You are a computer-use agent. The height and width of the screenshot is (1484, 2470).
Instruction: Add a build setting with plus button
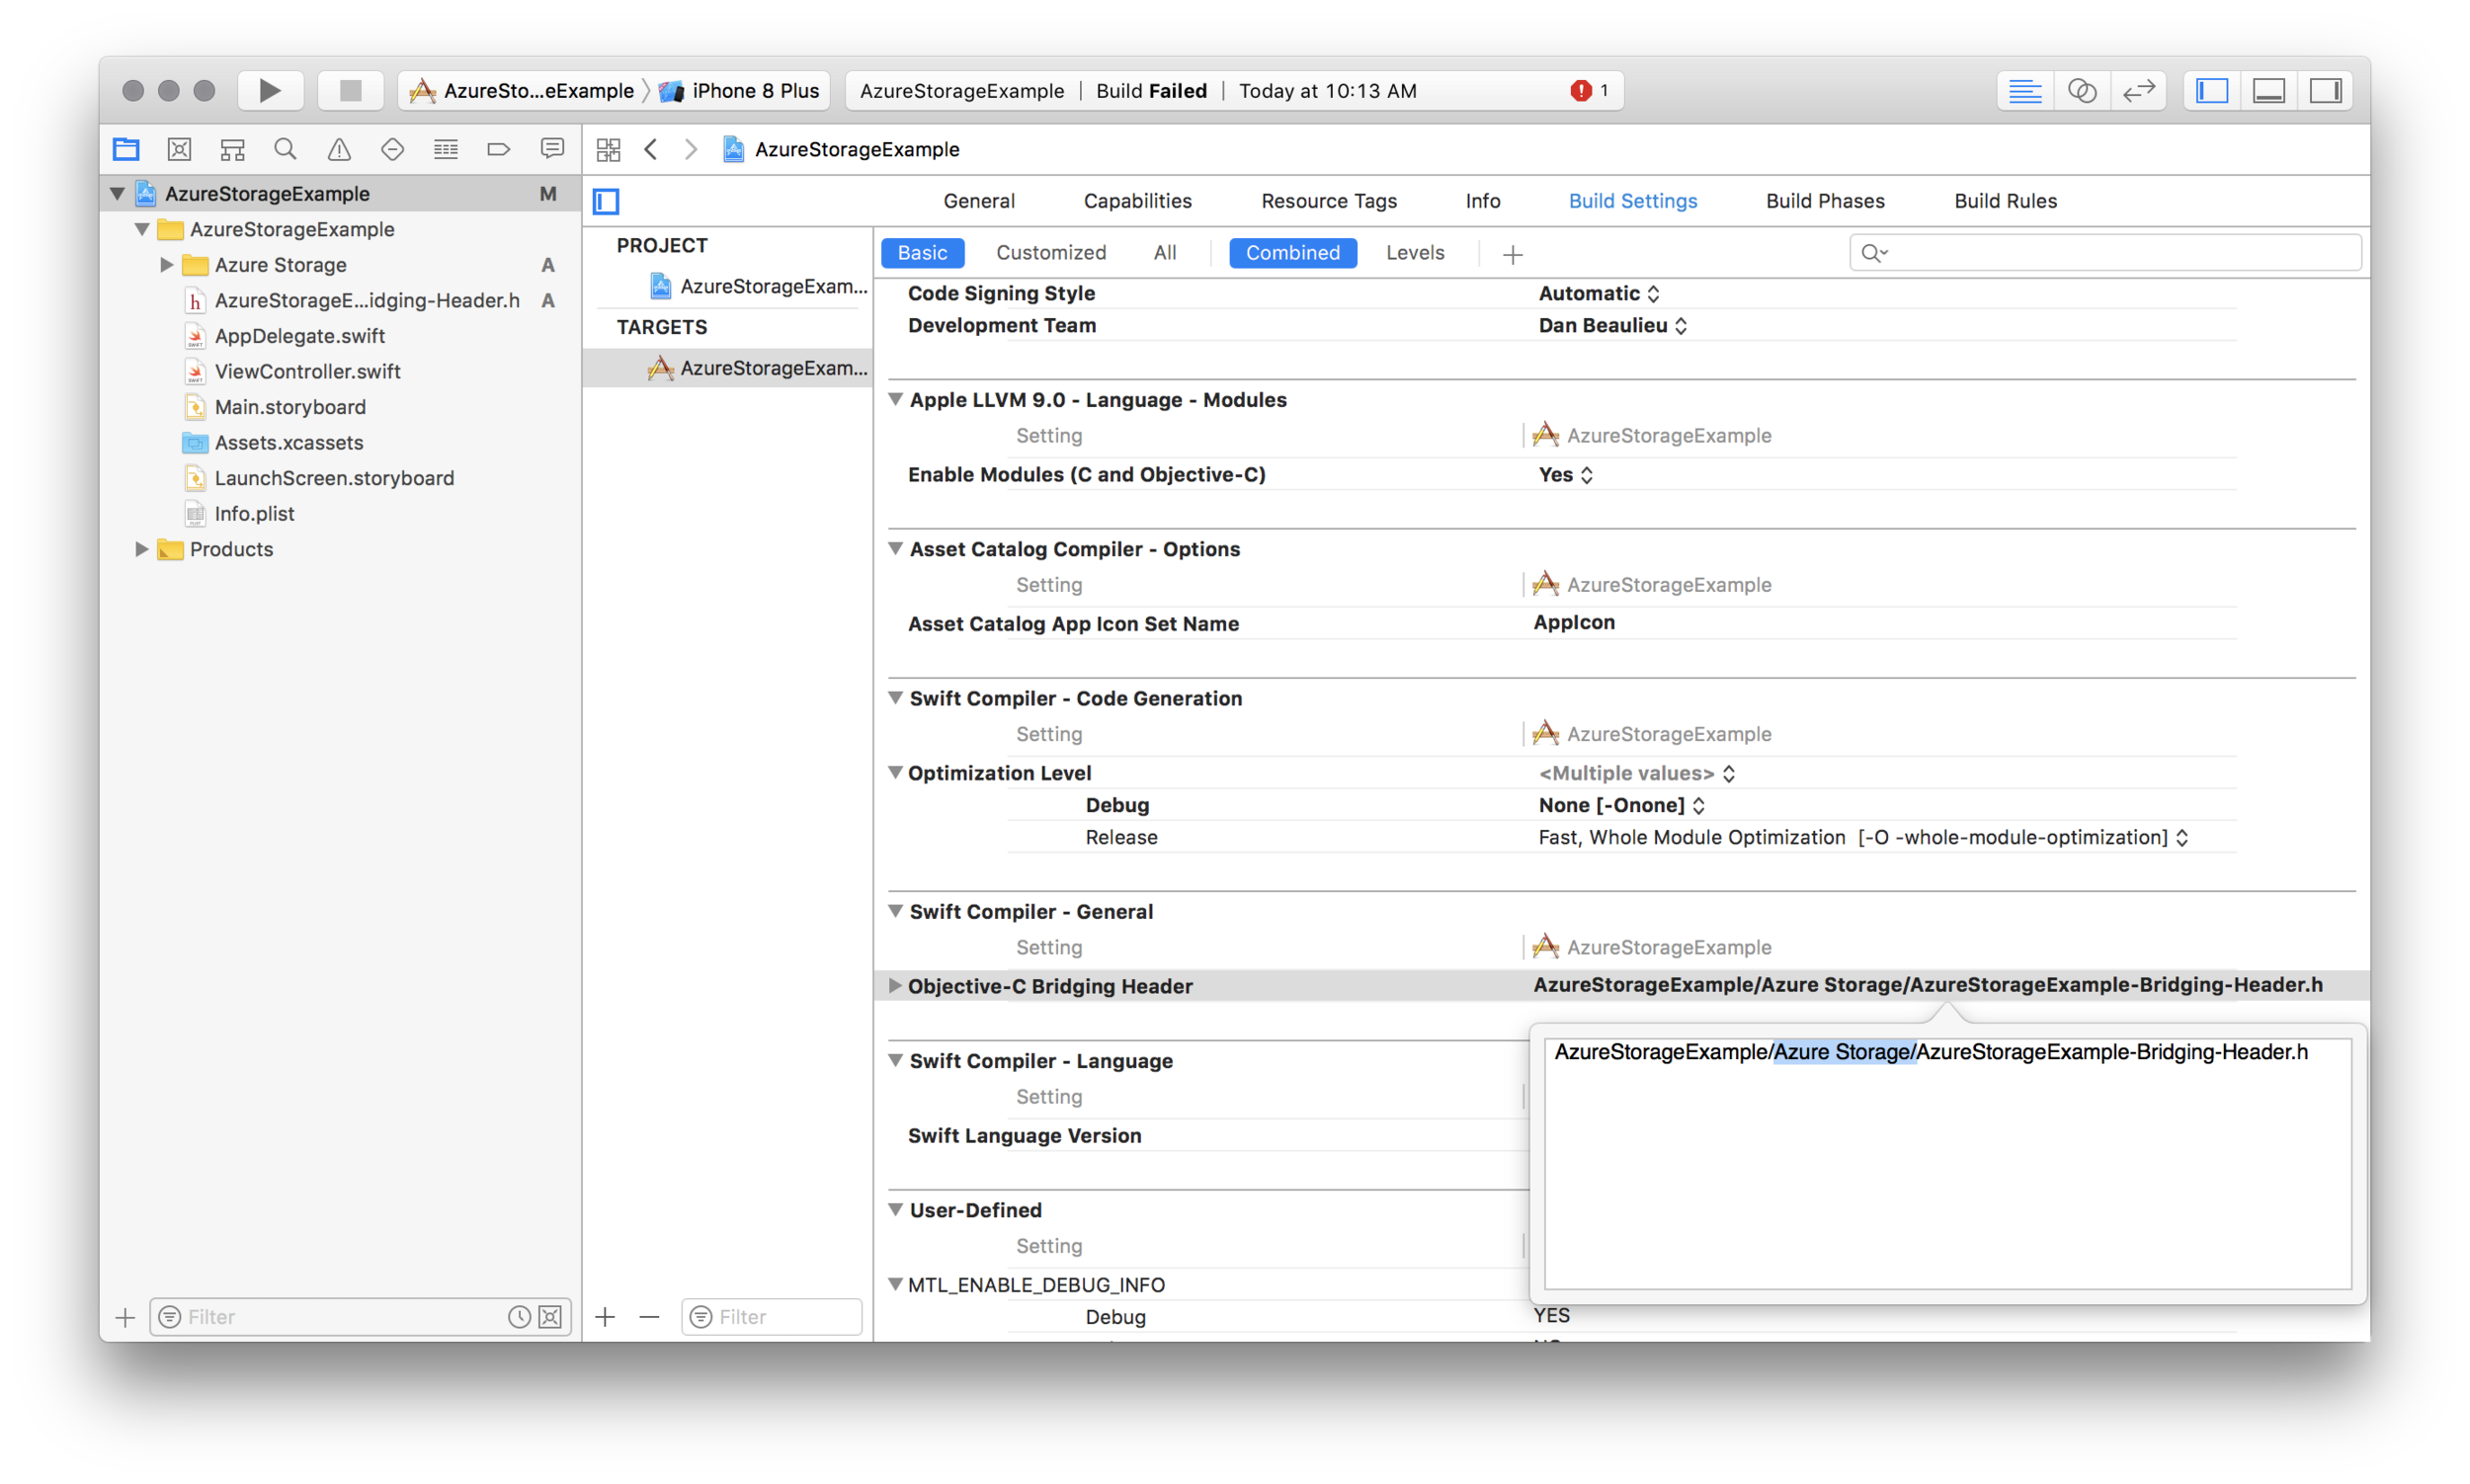pyautogui.click(x=1512, y=254)
